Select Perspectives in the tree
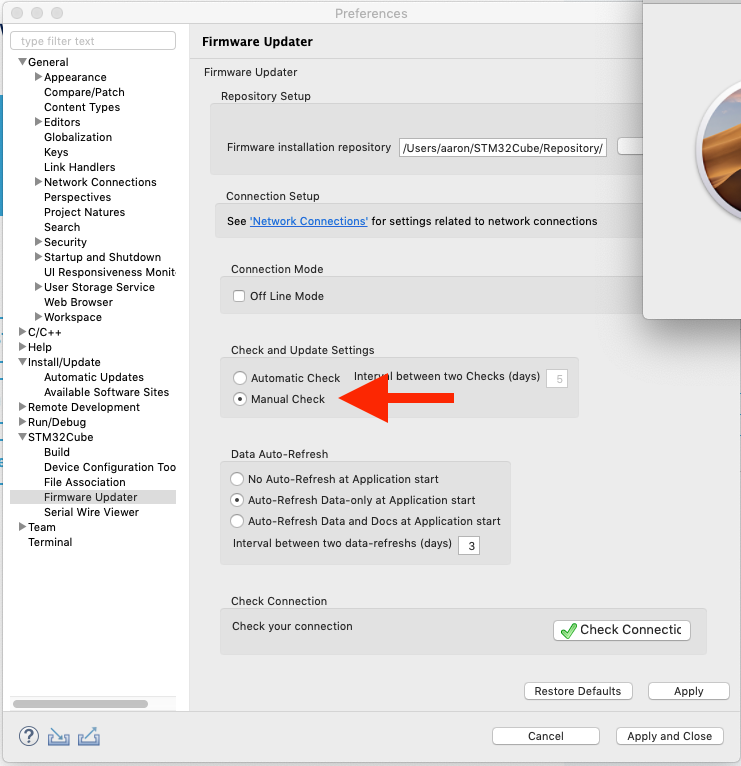741x766 pixels. (x=78, y=197)
